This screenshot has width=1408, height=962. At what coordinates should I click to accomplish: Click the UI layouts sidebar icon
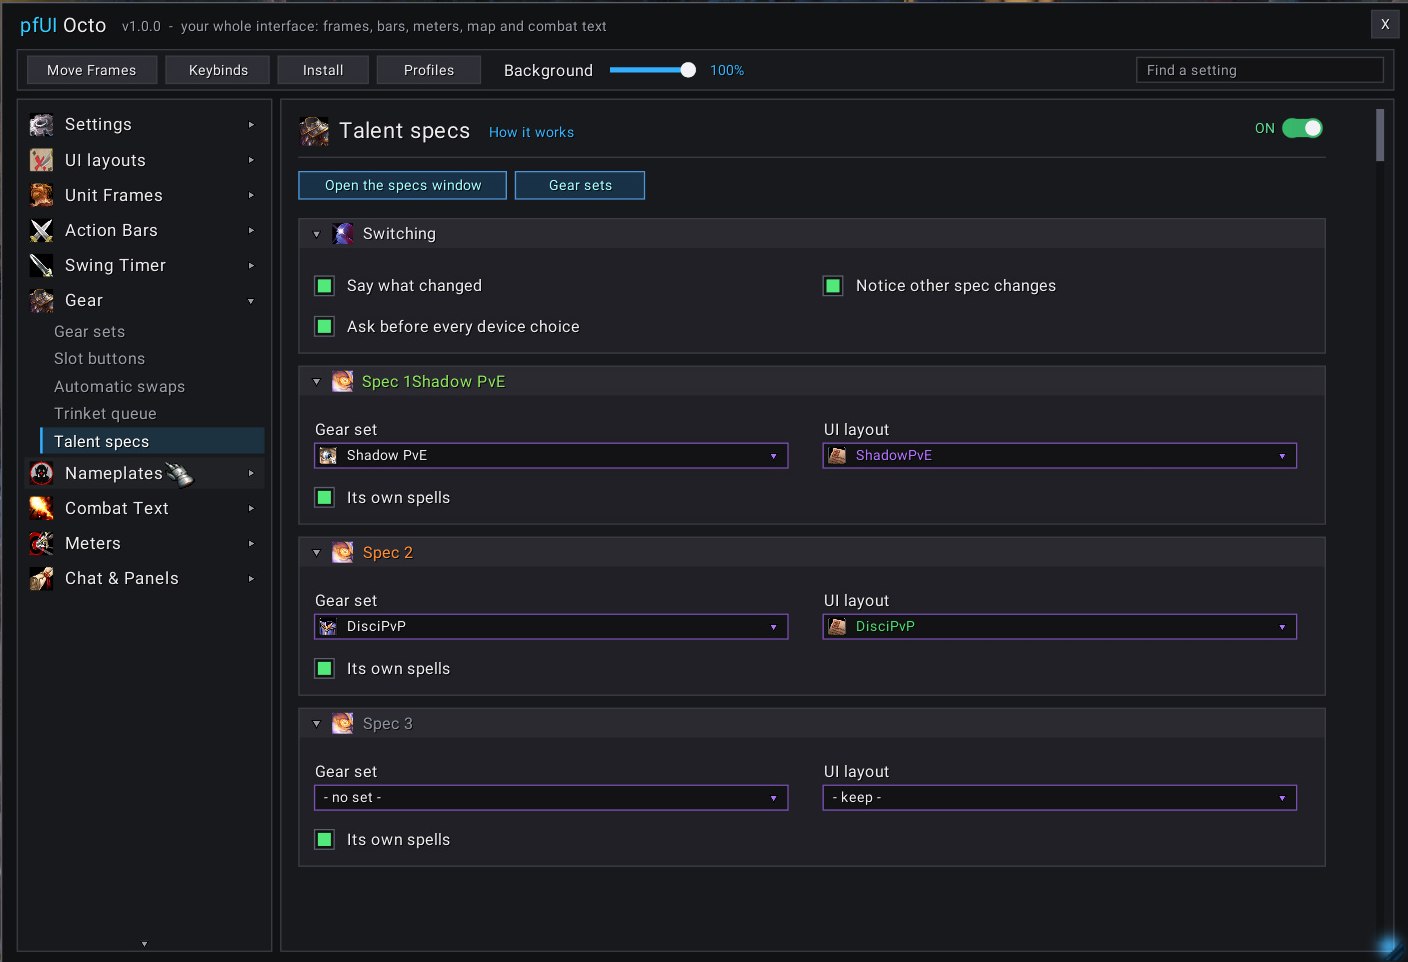point(41,160)
